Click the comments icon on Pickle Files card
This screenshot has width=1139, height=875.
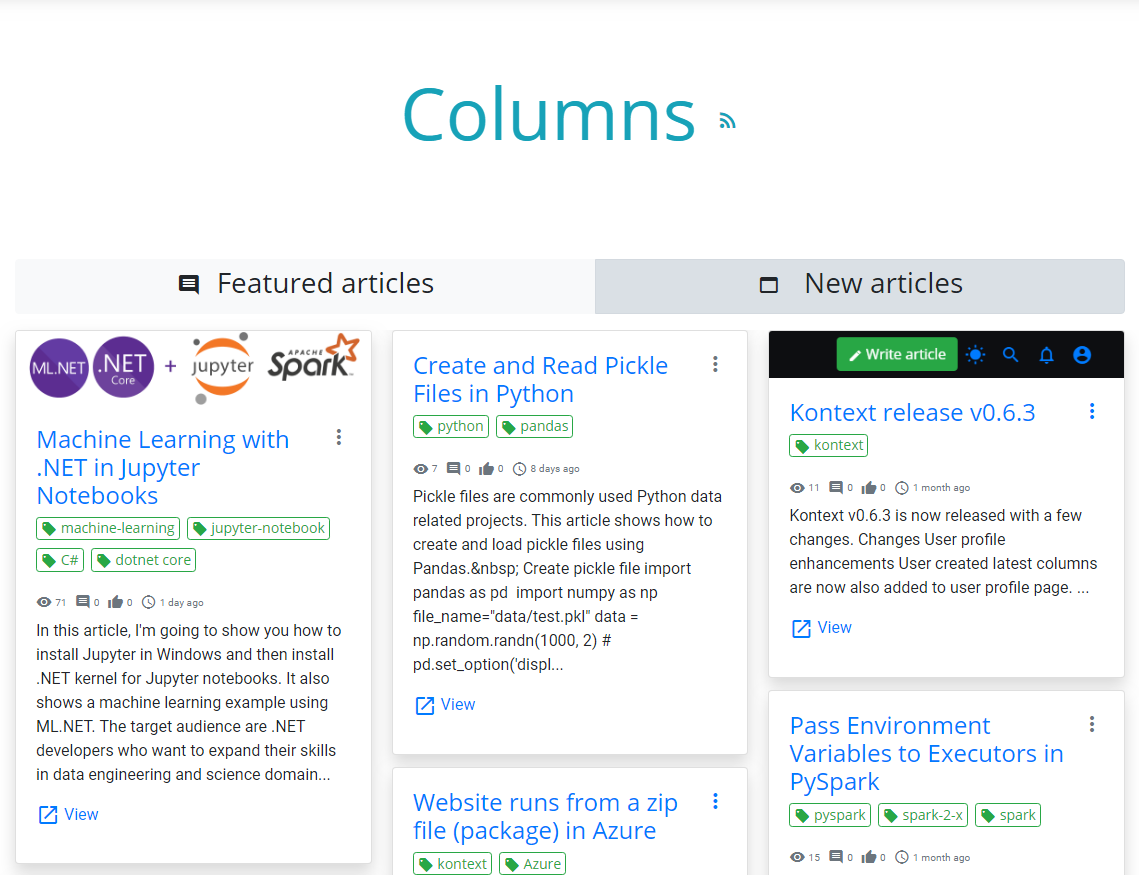pyautogui.click(x=453, y=468)
